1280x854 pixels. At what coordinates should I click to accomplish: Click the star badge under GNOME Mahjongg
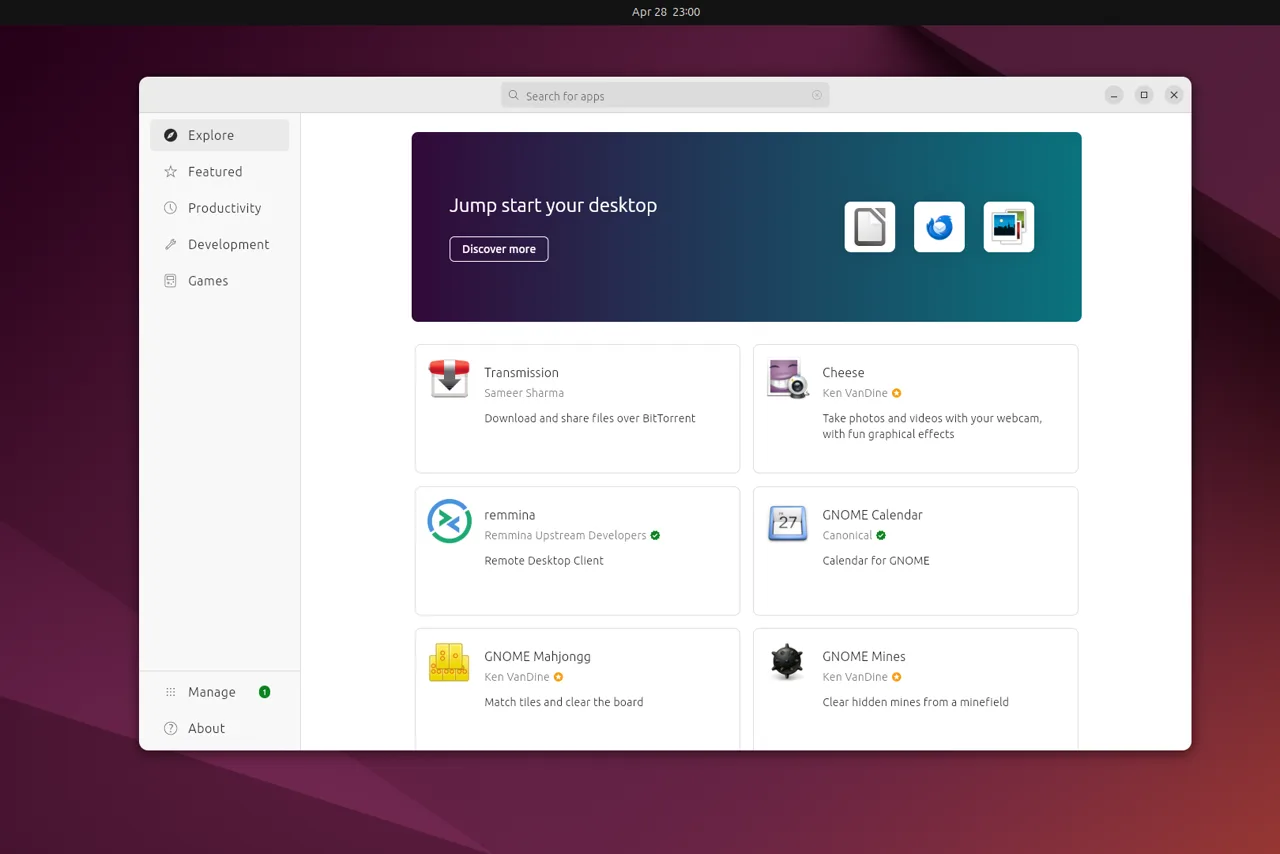[558, 677]
